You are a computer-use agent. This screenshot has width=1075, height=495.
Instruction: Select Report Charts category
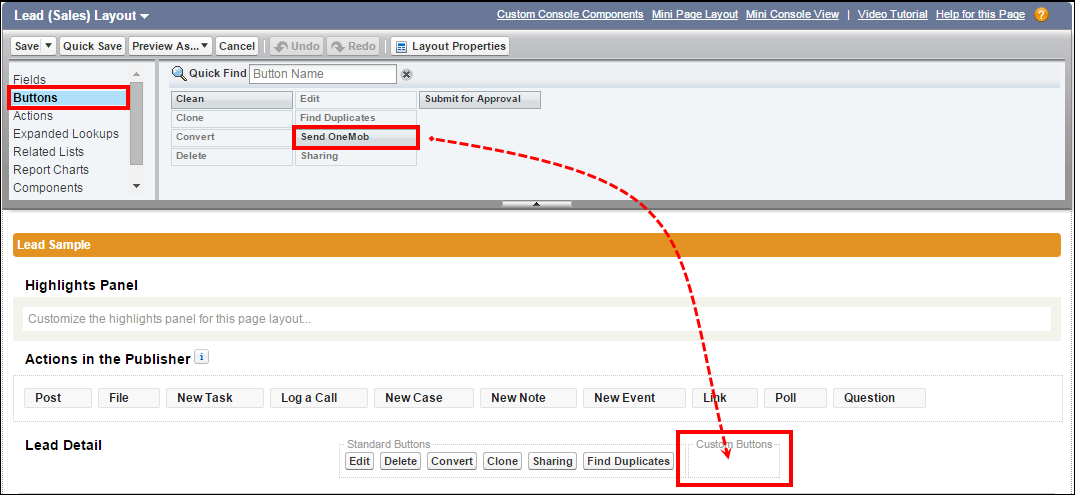coord(51,169)
